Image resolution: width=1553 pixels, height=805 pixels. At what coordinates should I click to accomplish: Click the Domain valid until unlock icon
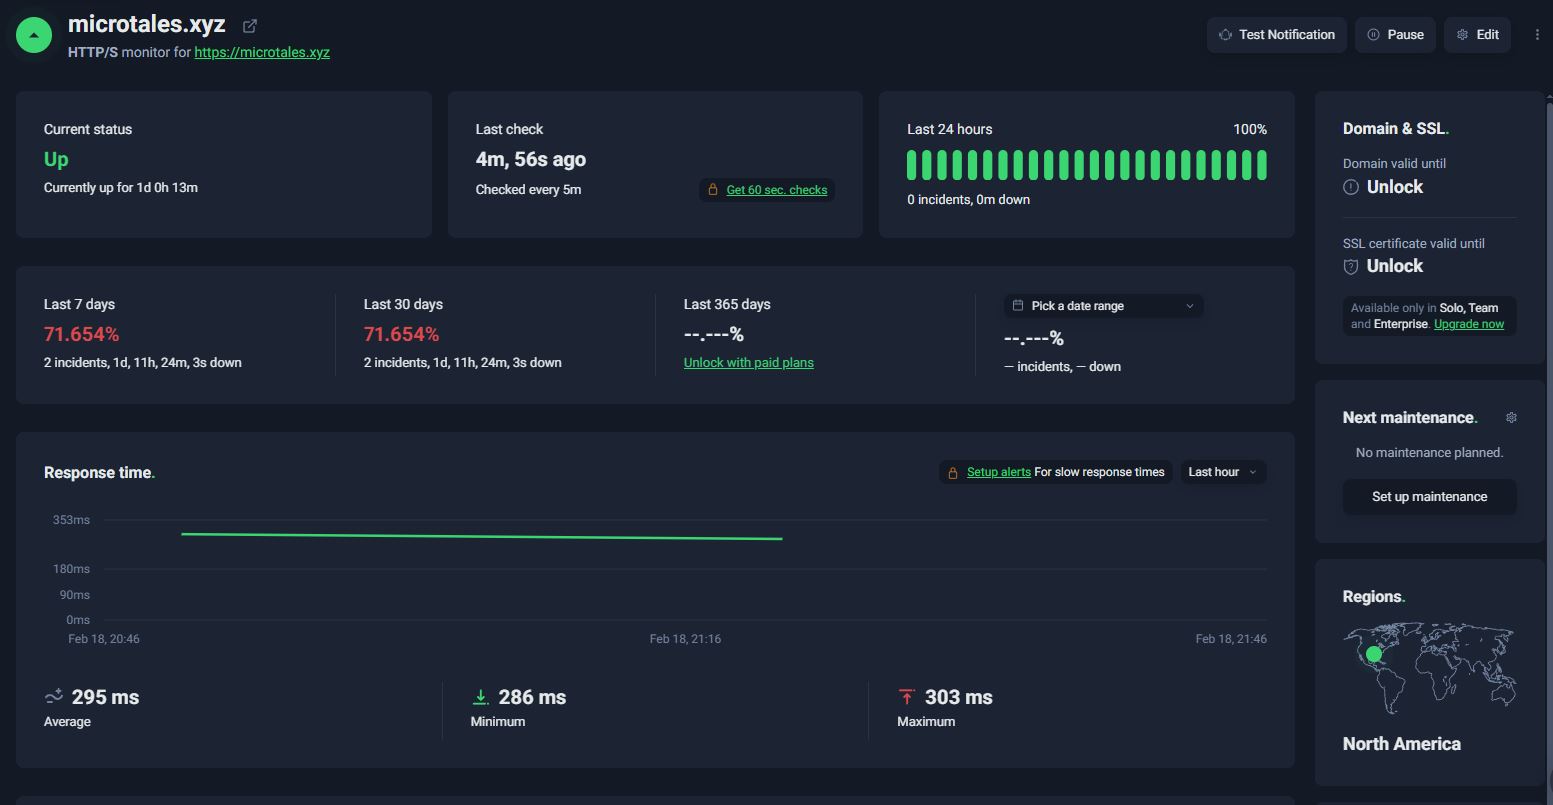[1351, 187]
